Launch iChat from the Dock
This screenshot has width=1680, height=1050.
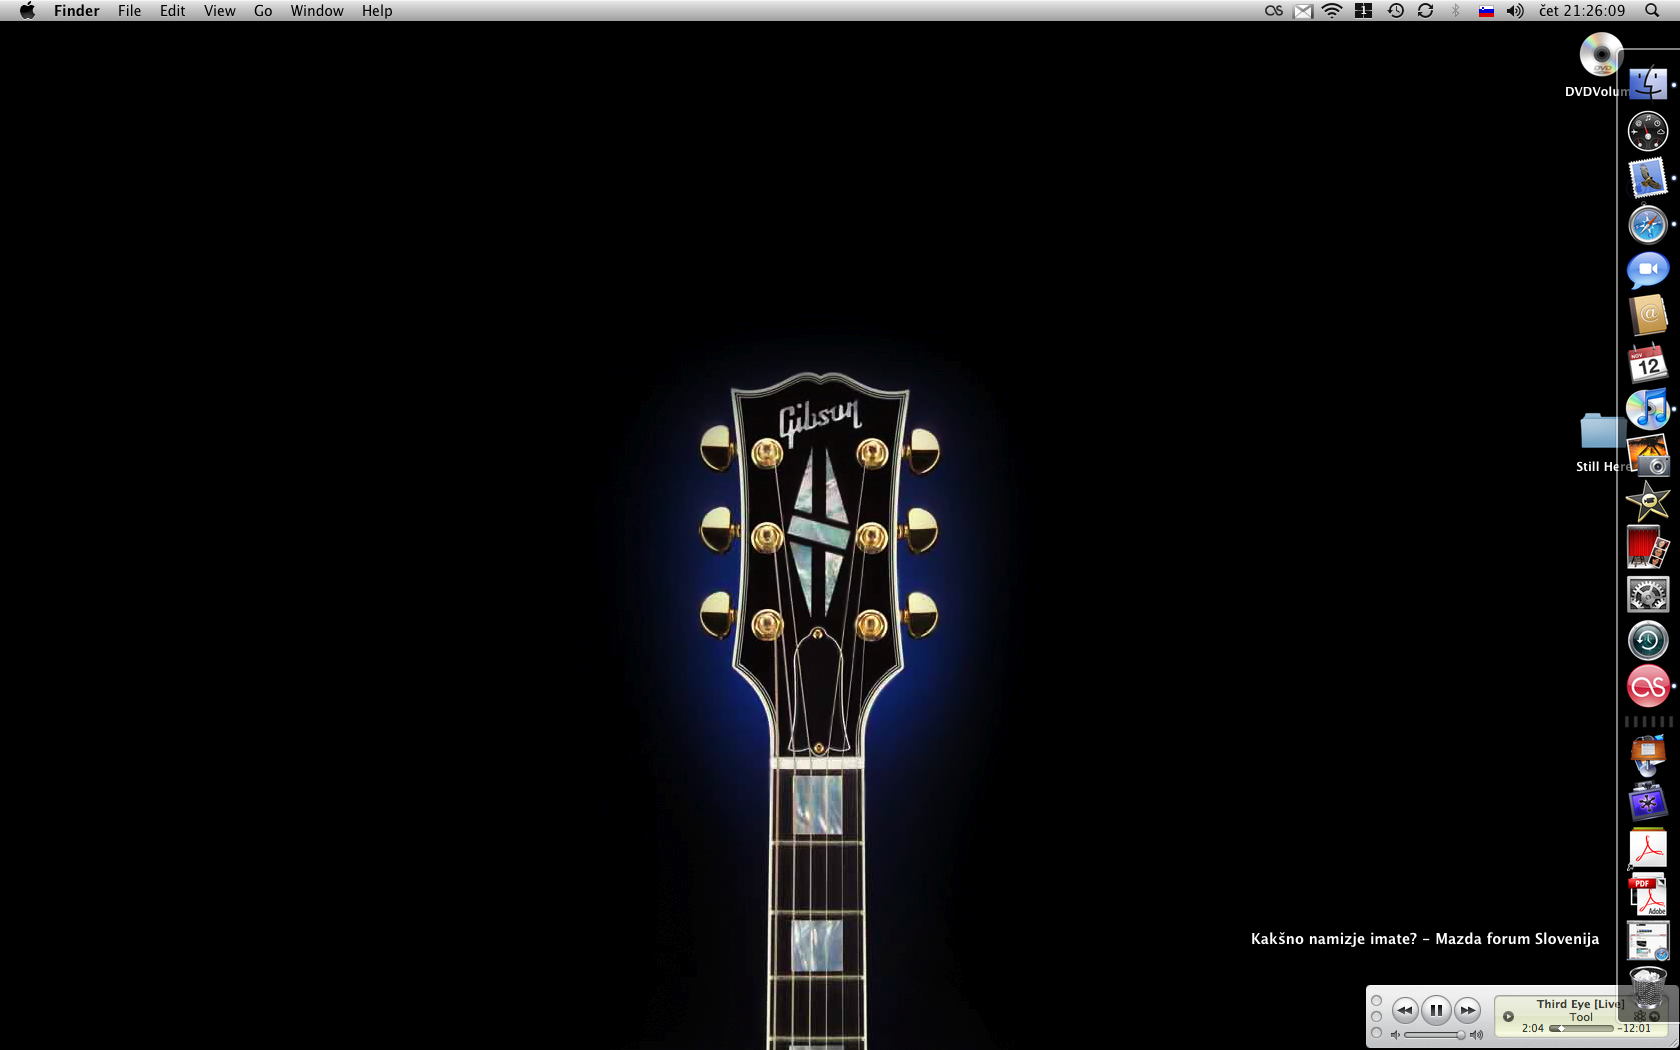click(1648, 270)
